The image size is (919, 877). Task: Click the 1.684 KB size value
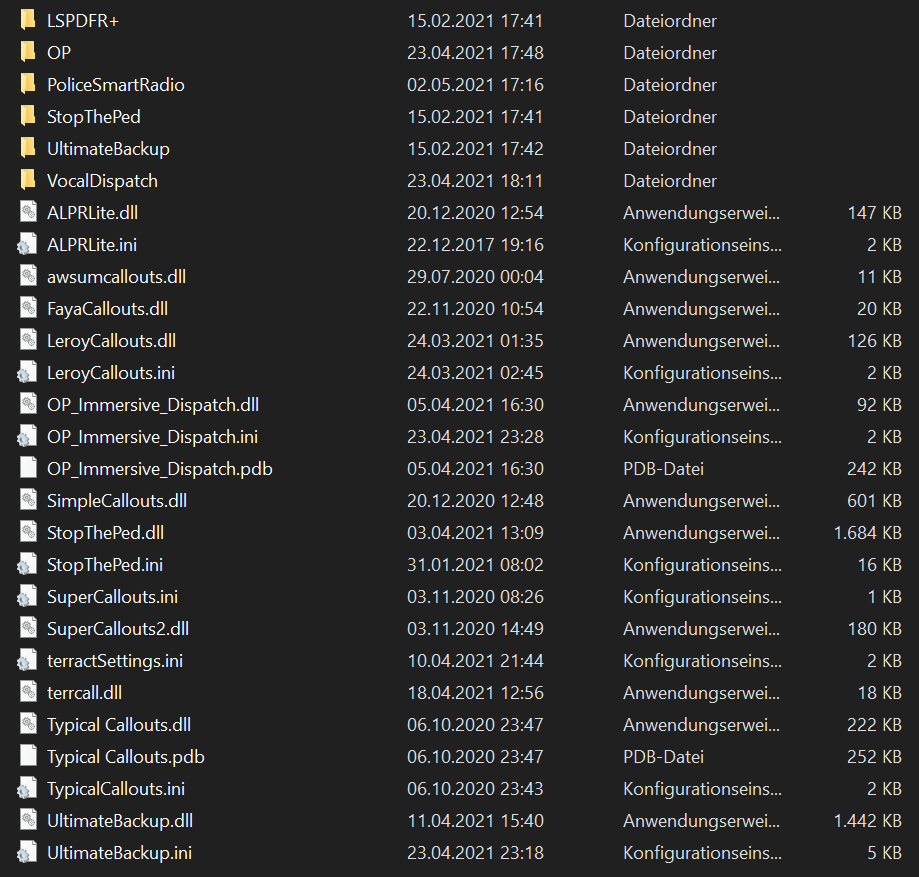[867, 532]
